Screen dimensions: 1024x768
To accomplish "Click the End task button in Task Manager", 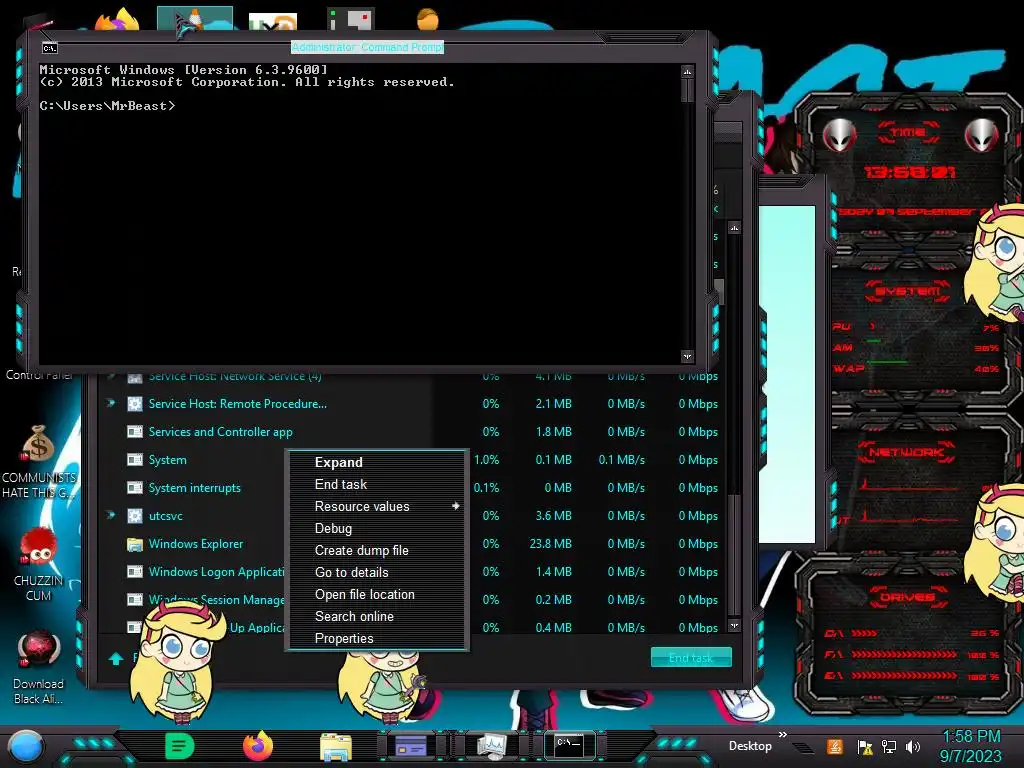I will pyautogui.click(x=691, y=658).
